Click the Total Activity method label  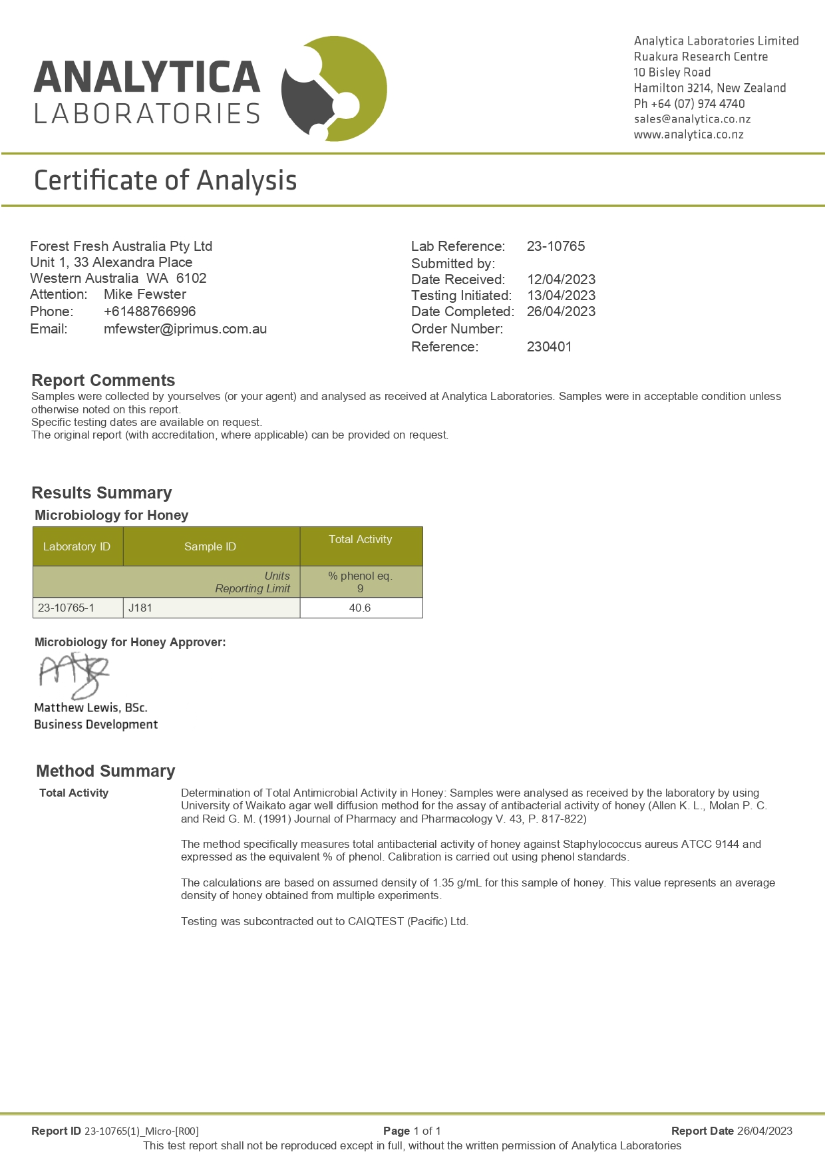click(x=74, y=793)
